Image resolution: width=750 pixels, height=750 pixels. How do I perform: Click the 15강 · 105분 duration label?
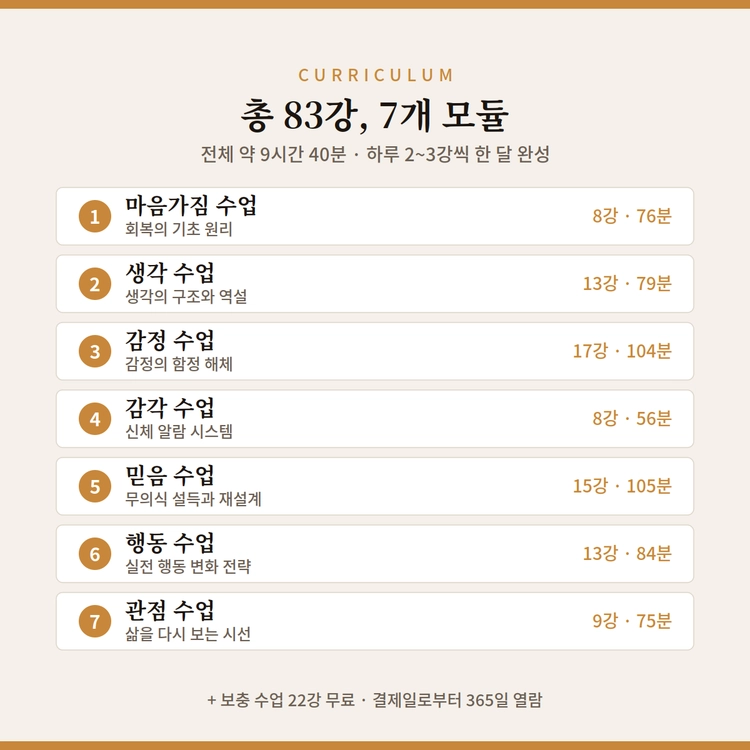[x=622, y=486]
